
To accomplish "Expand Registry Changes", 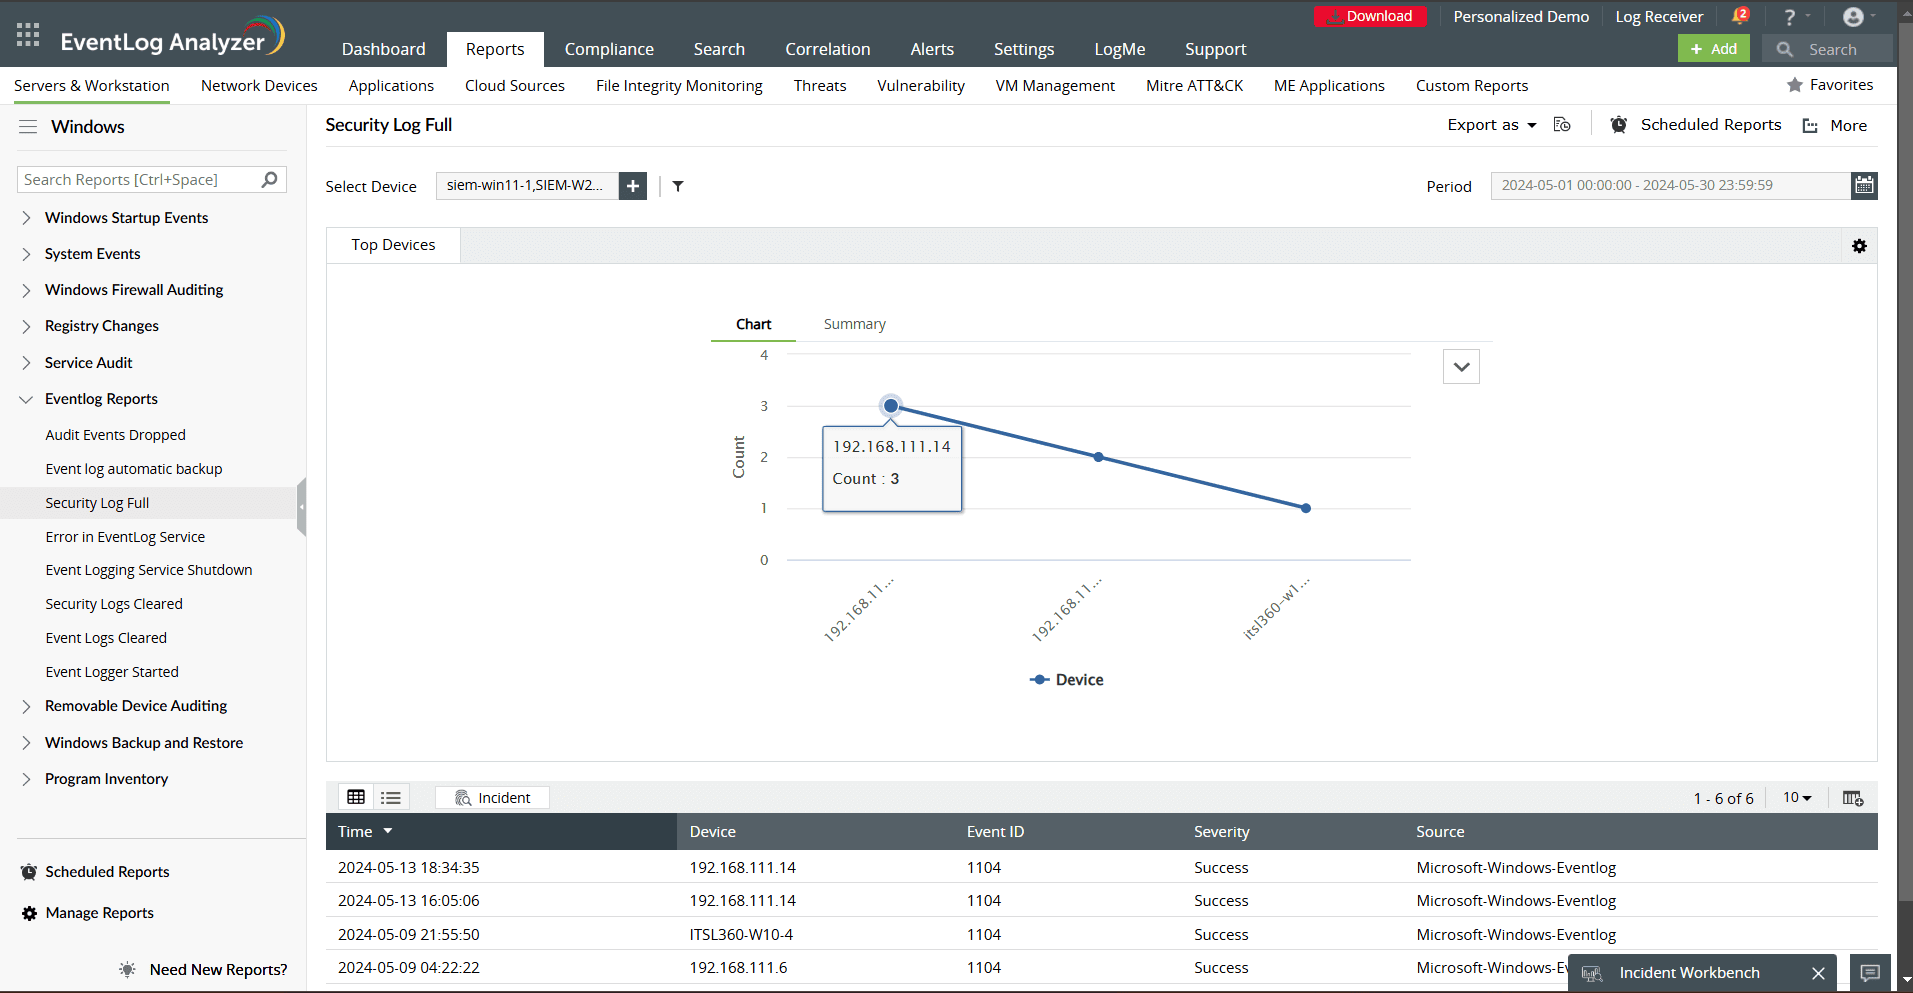I will click(x=26, y=326).
